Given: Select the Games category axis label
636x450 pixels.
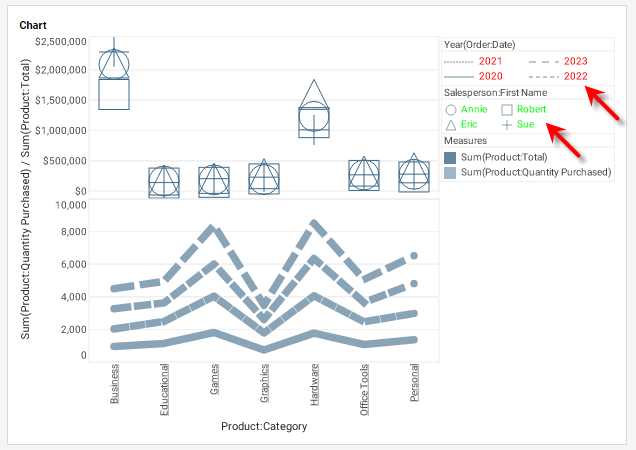Looking at the screenshot, I should coord(214,381).
